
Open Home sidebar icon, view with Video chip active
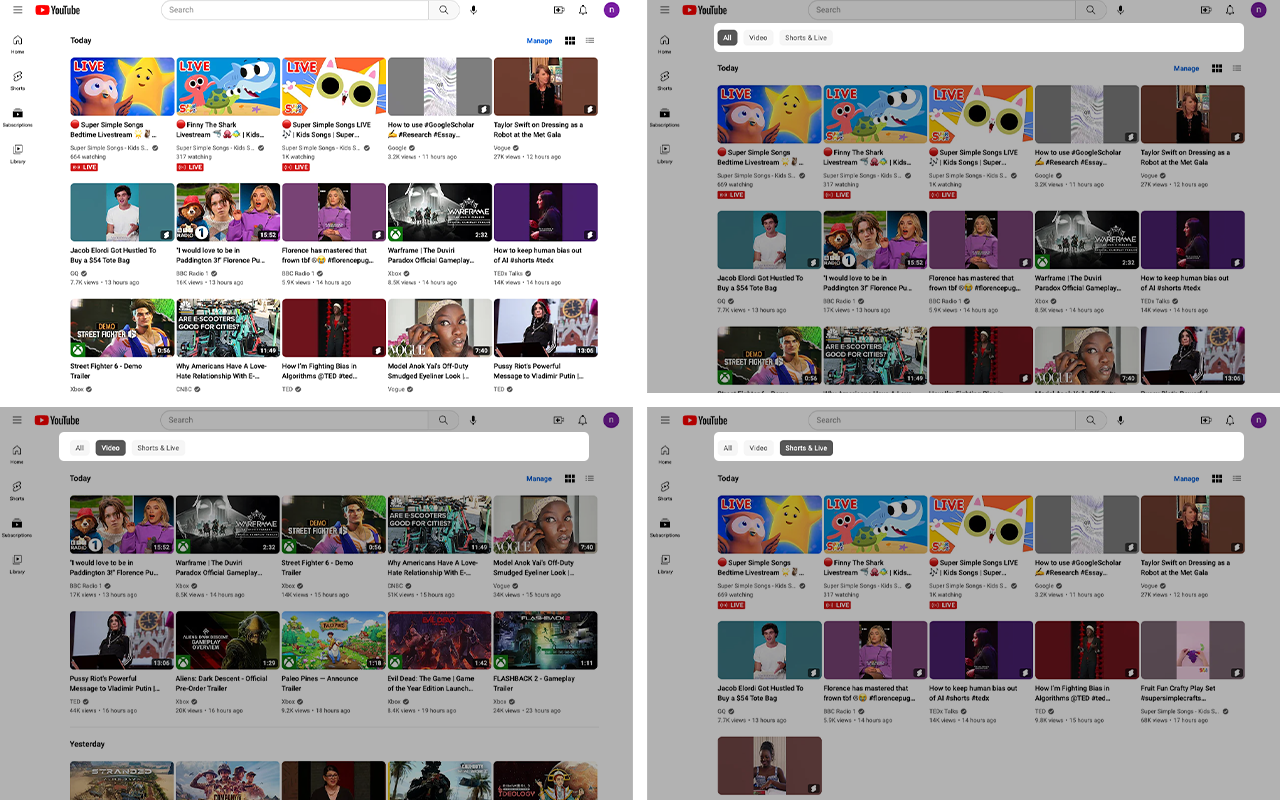(x=18, y=453)
